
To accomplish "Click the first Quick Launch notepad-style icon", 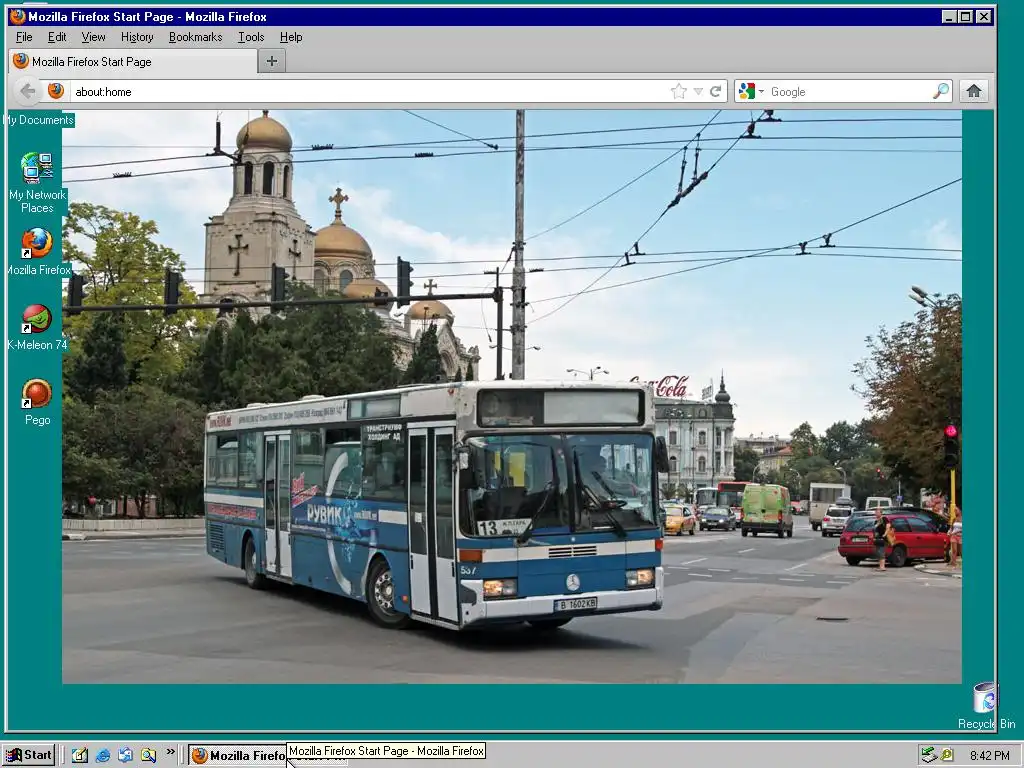I will tap(80, 756).
